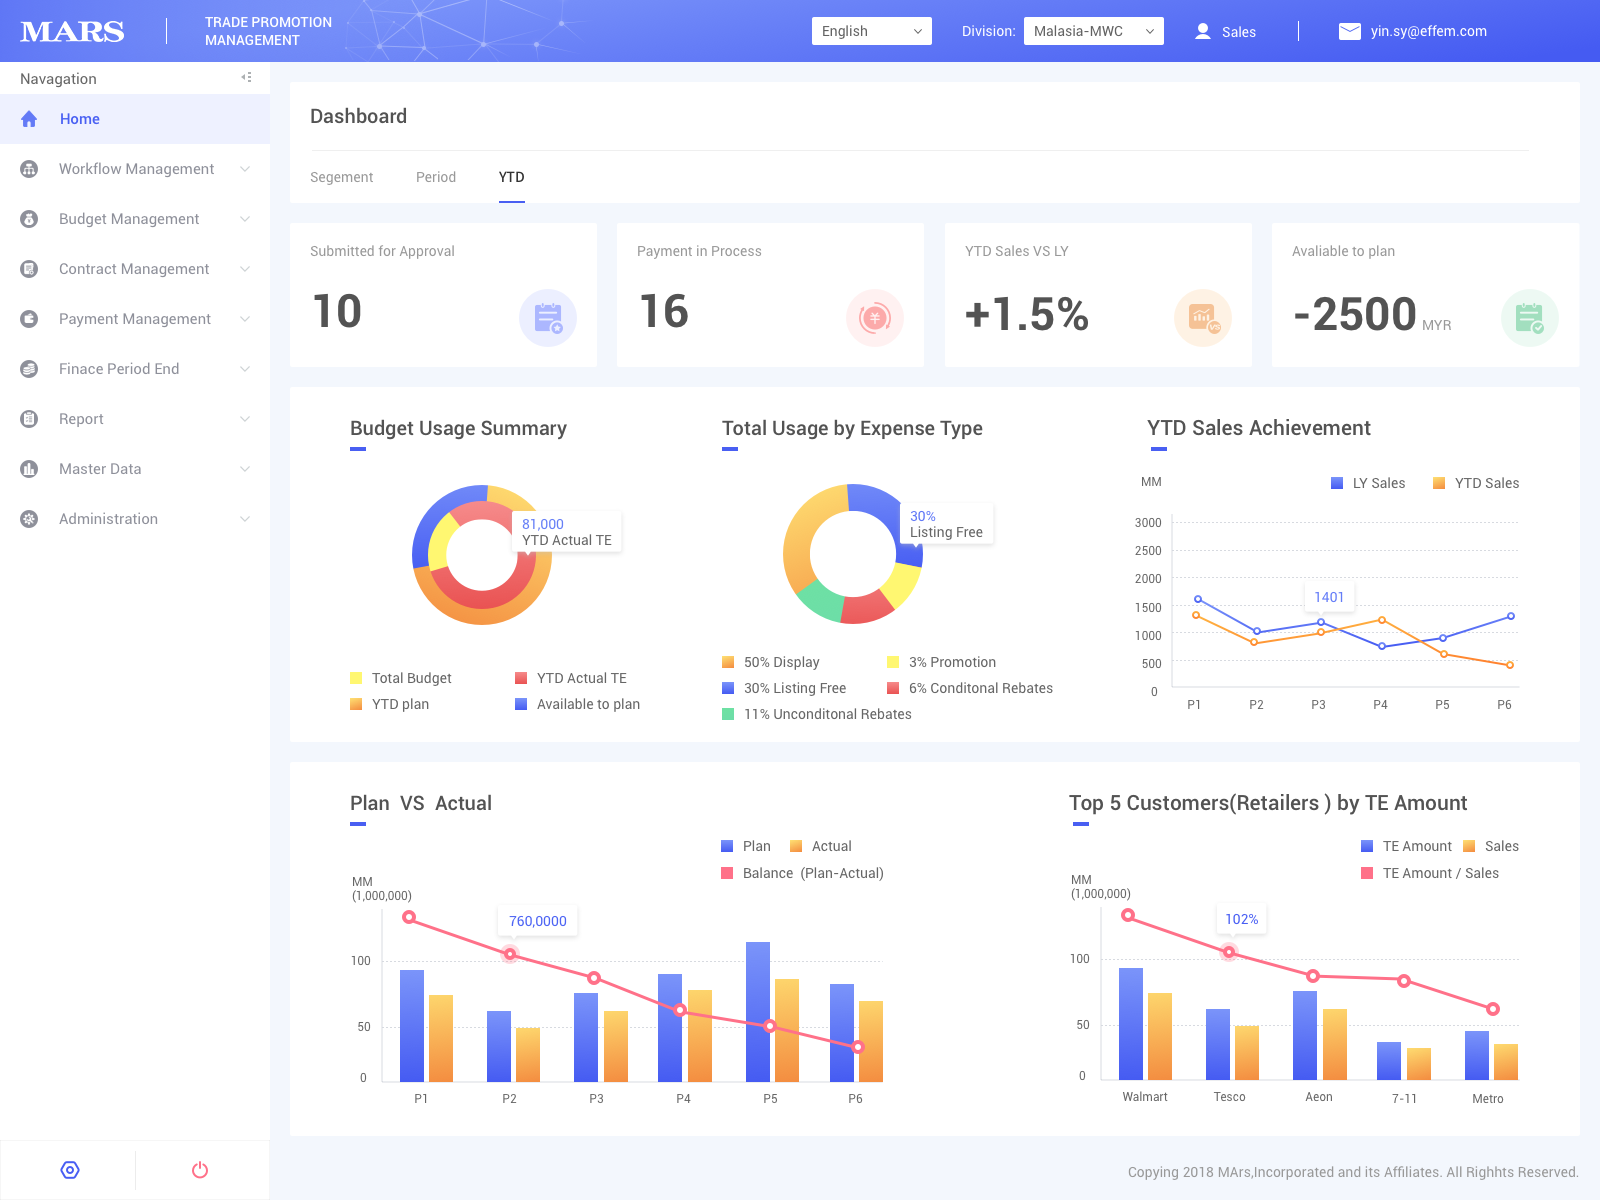Screen dimensions: 1600x1200
Task: Click the Submitted for Approval value 10
Action: 337,311
